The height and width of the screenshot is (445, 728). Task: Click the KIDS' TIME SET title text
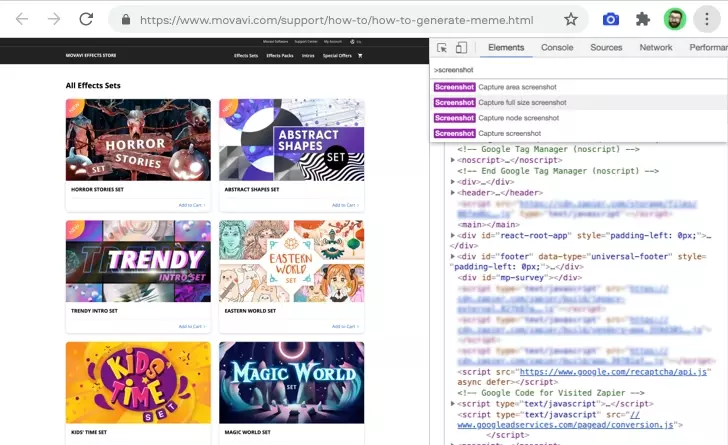tap(89, 432)
